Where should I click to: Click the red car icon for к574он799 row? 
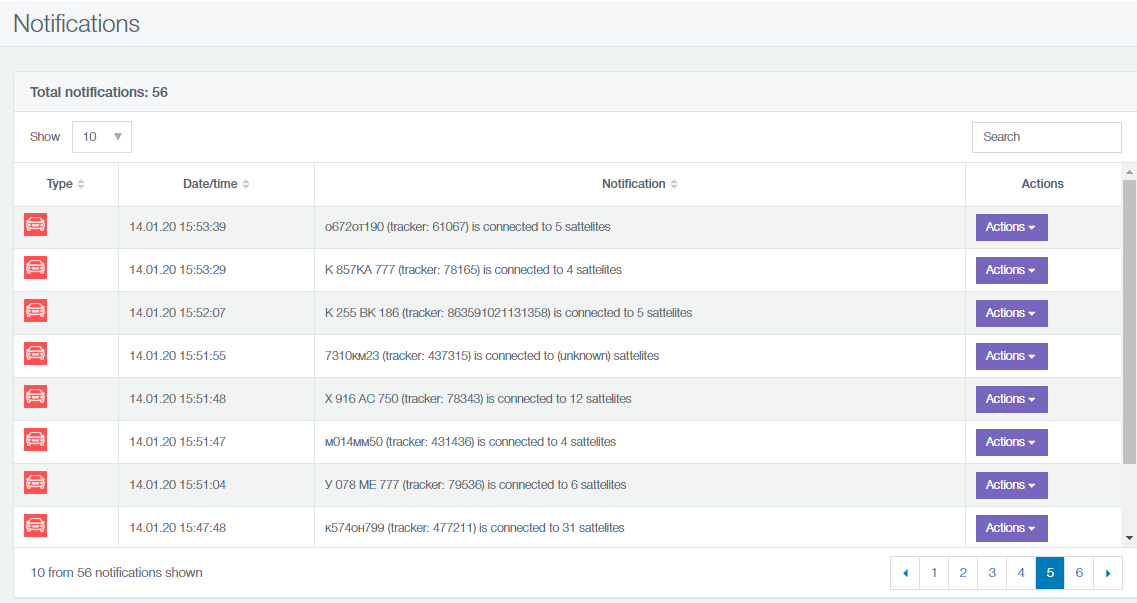point(36,525)
